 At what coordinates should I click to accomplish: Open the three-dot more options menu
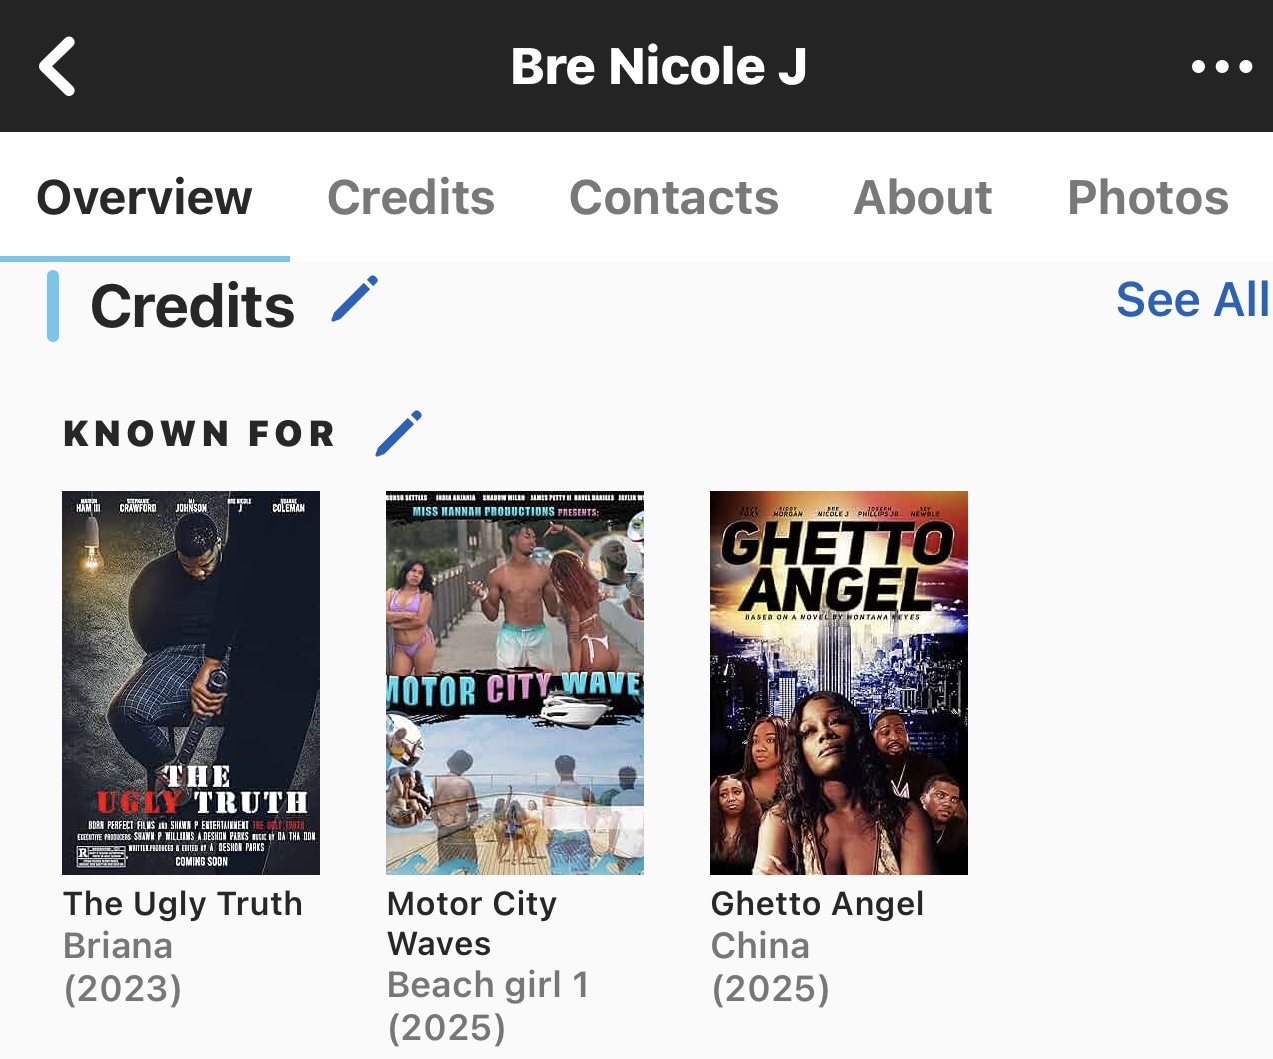coord(1222,67)
